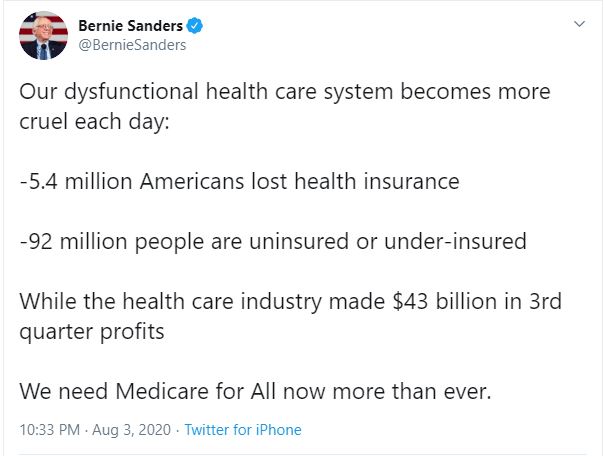Open the tweet options chevron menu
This screenshot has height=456, width=604.
(x=580, y=23)
